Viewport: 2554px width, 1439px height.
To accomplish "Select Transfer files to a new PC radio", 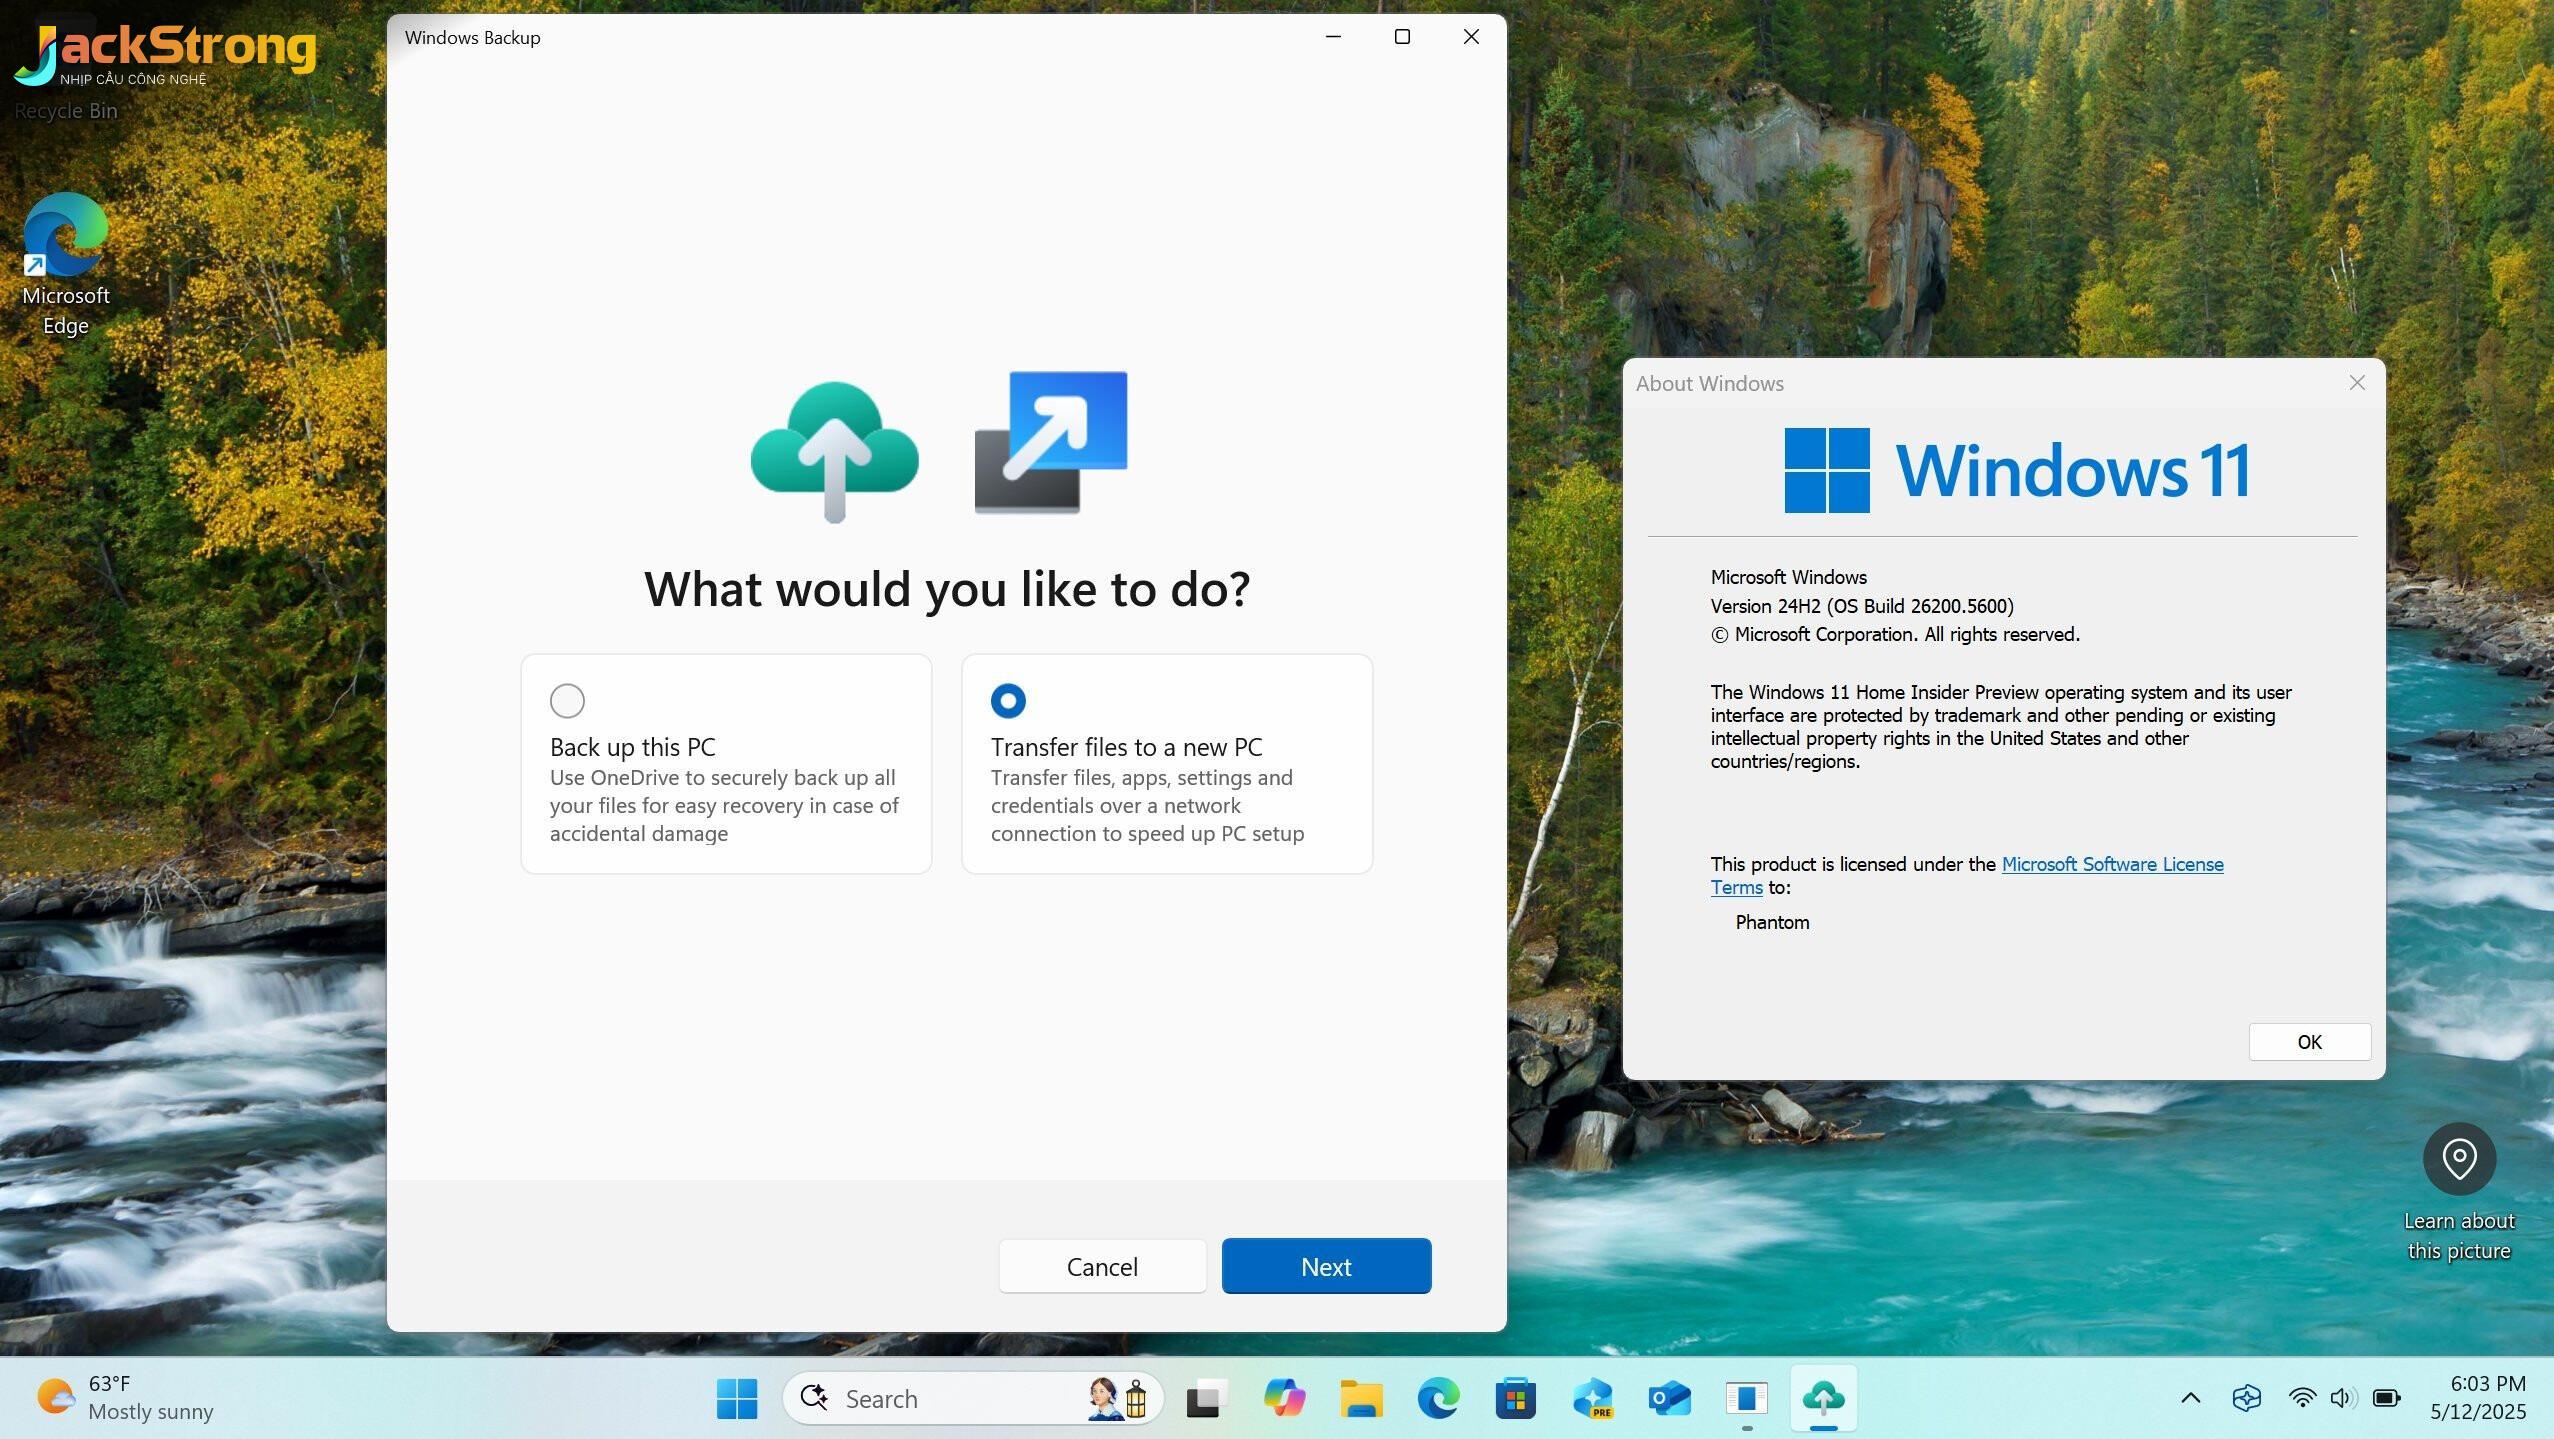I will (1008, 701).
